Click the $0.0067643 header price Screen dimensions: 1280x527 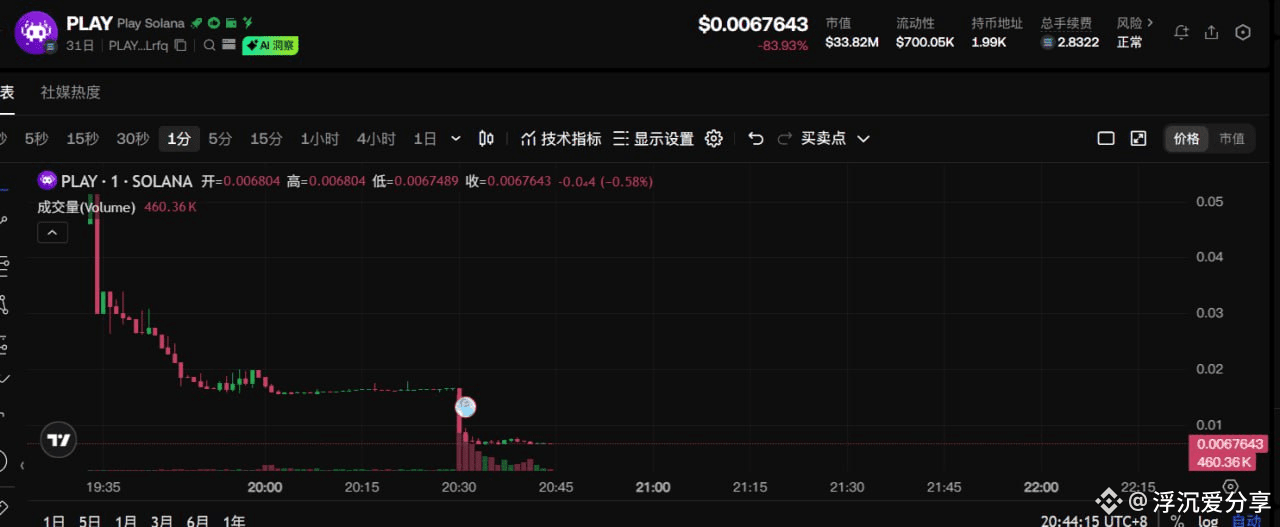(x=752, y=24)
